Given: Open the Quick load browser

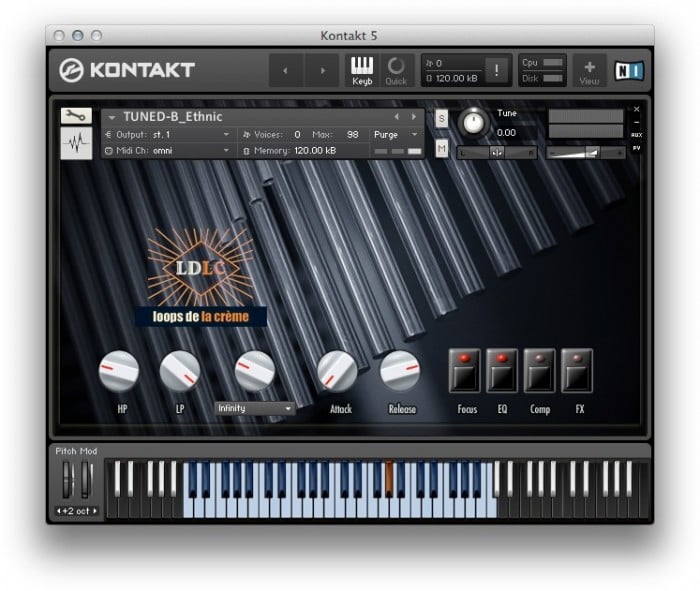Looking at the screenshot, I should pos(396,71).
